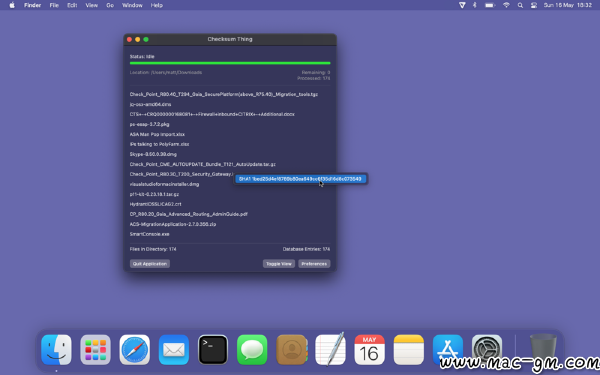This screenshot has height=375, width=600.
Task: Open App Store from the Dock
Action: [x=448, y=349]
